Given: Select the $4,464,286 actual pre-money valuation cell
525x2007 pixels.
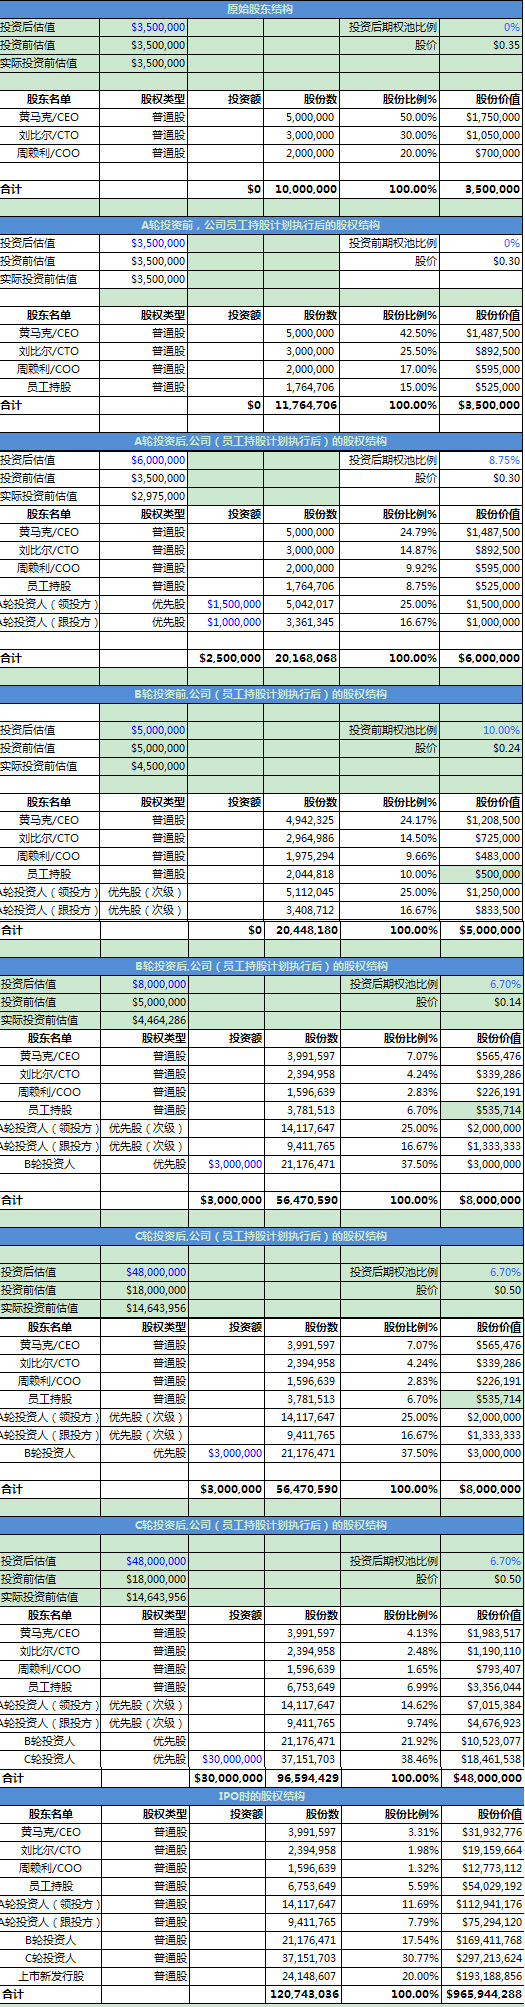Looking at the screenshot, I should (144, 1020).
